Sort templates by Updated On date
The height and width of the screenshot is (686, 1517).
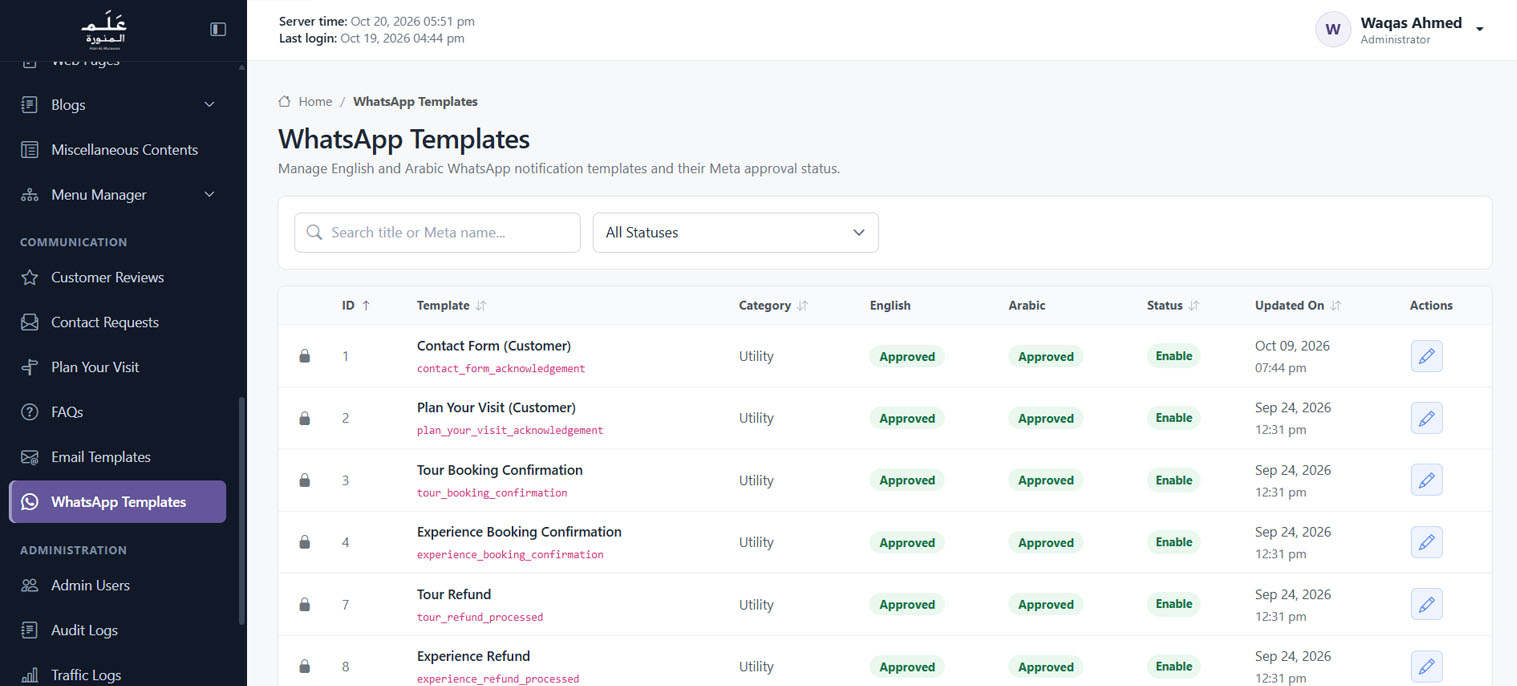click(x=1336, y=306)
